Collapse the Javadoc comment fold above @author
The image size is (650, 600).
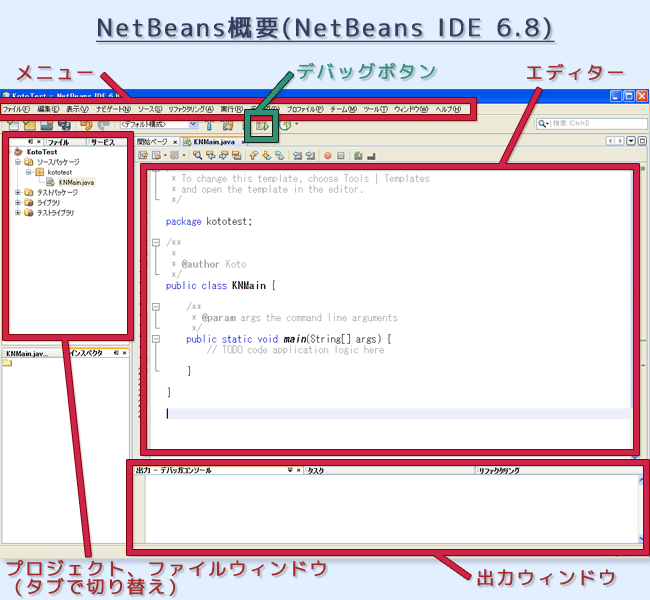(x=156, y=241)
